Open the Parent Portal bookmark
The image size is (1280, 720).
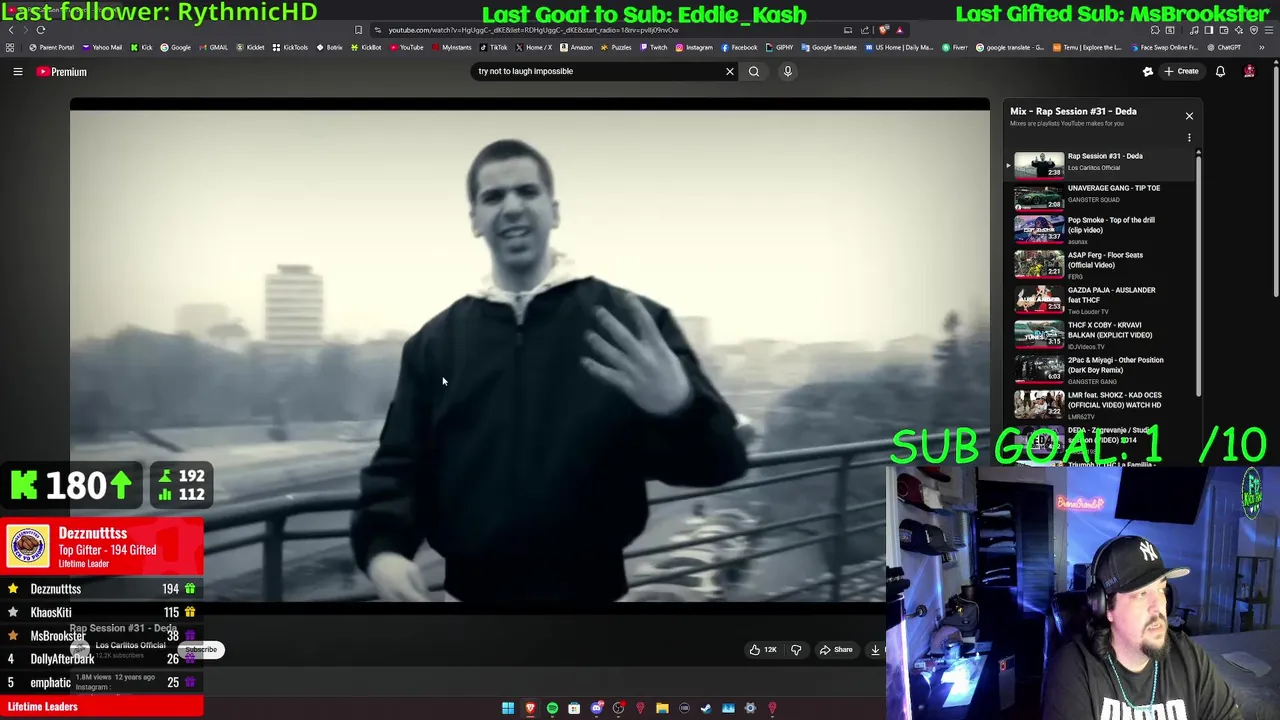52,47
